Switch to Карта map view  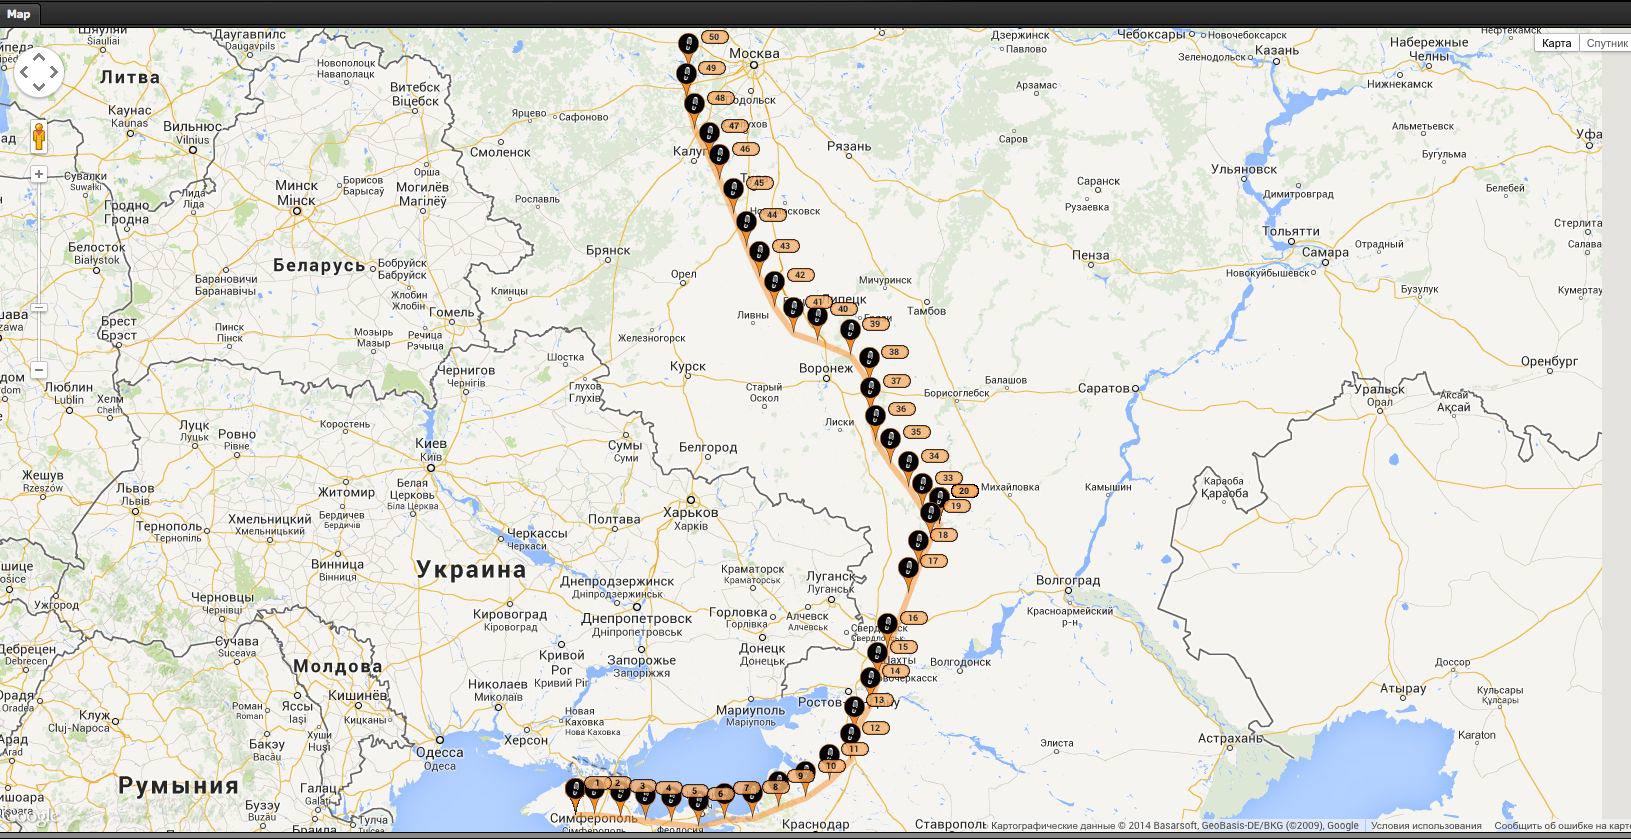click(x=1556, y=43)
